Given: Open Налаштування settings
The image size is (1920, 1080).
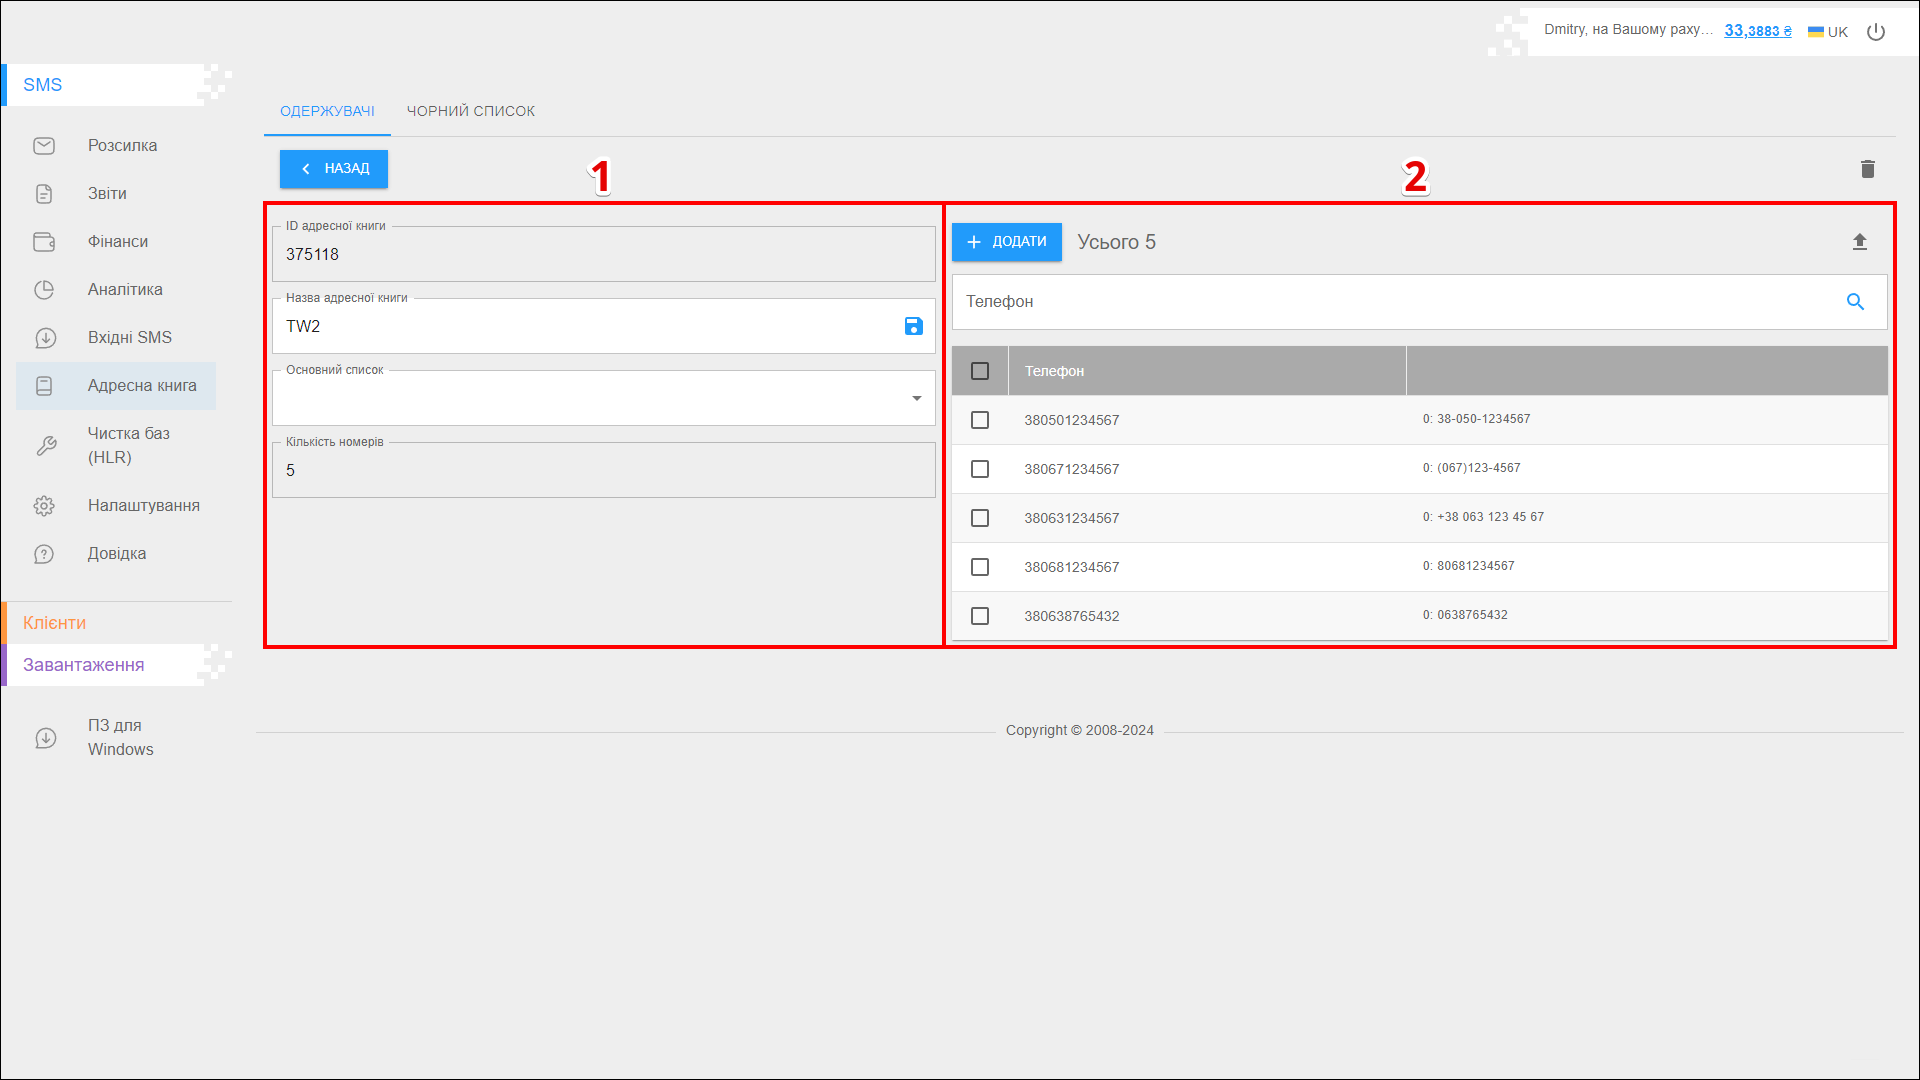Looking at the screenshot, I should tap(143, 506).
